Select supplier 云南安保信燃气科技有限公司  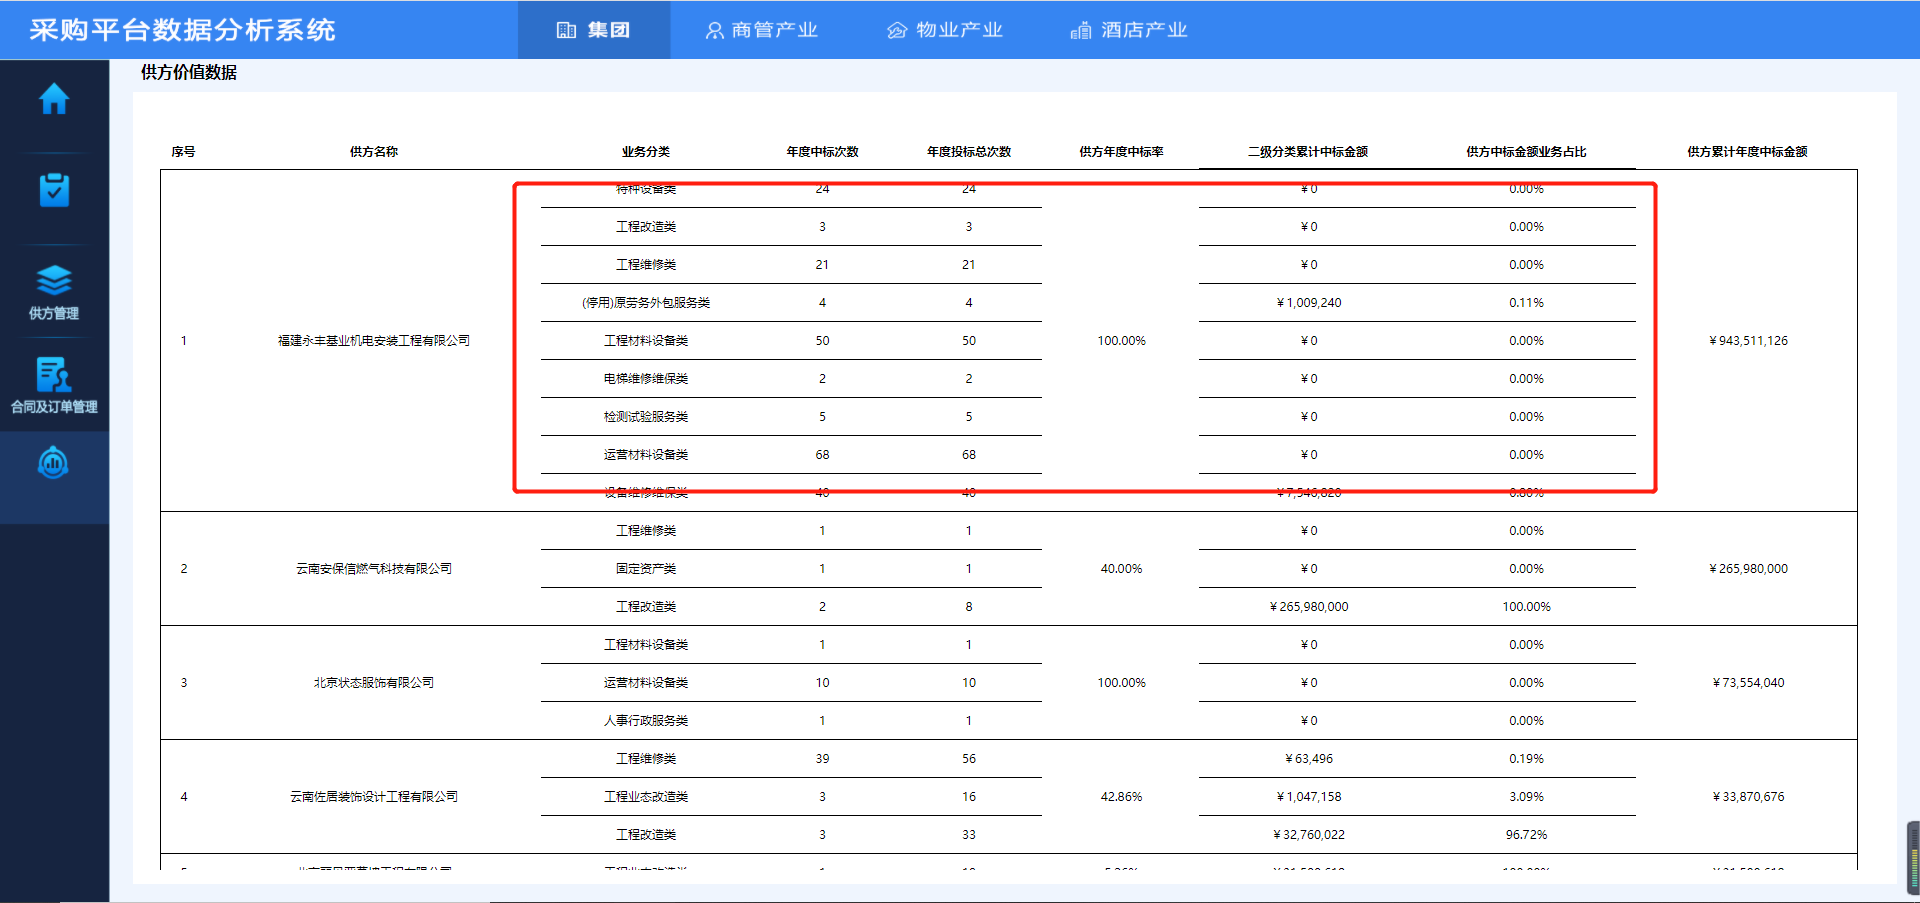pyautogui.click(x=374, y=569)
